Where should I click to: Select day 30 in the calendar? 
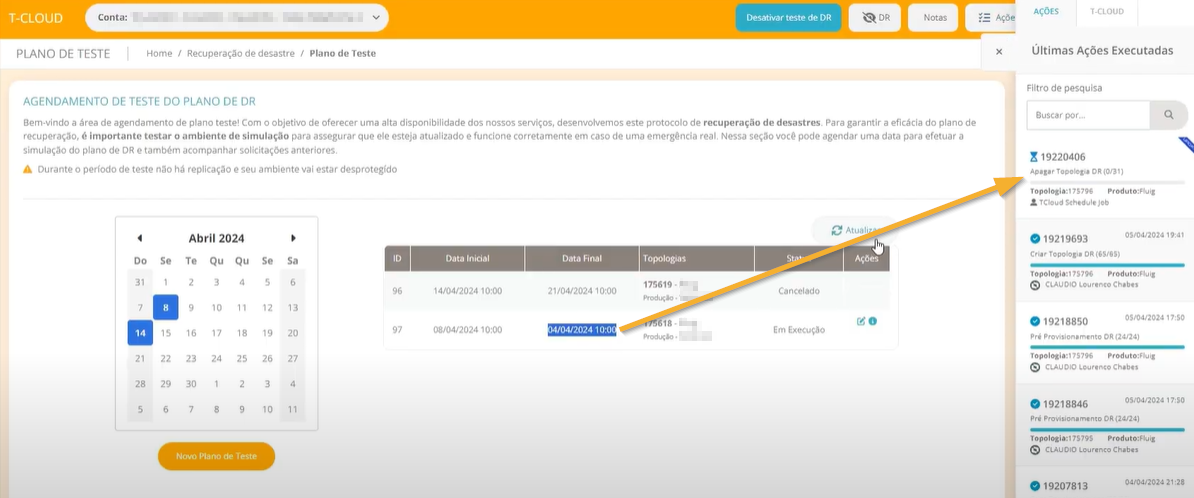tap(191, 383)
